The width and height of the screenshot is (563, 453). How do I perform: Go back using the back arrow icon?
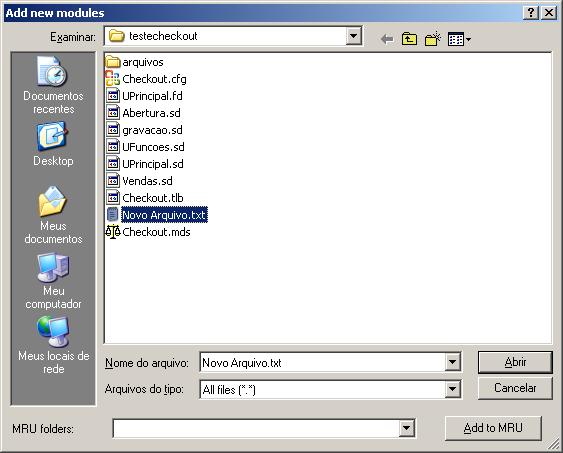pyautogui.click(x=387, y=39)
